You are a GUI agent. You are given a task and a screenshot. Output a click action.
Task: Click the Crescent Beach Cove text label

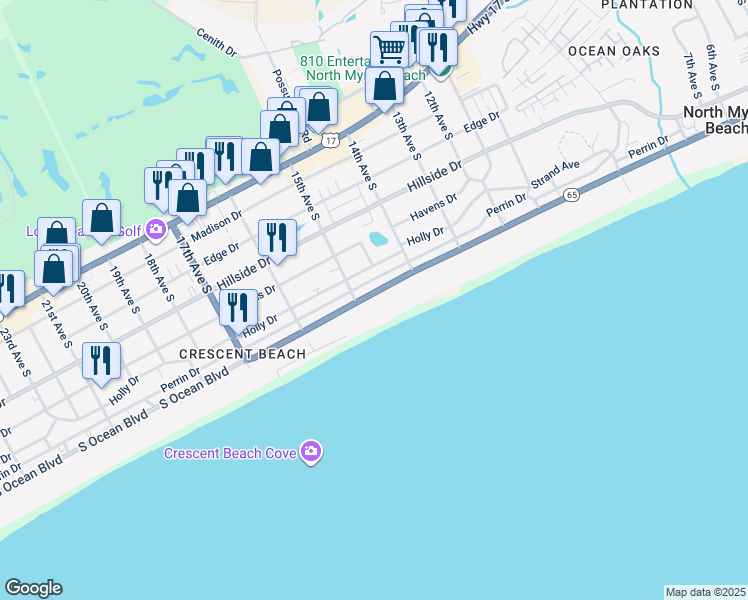pos(230,453)
